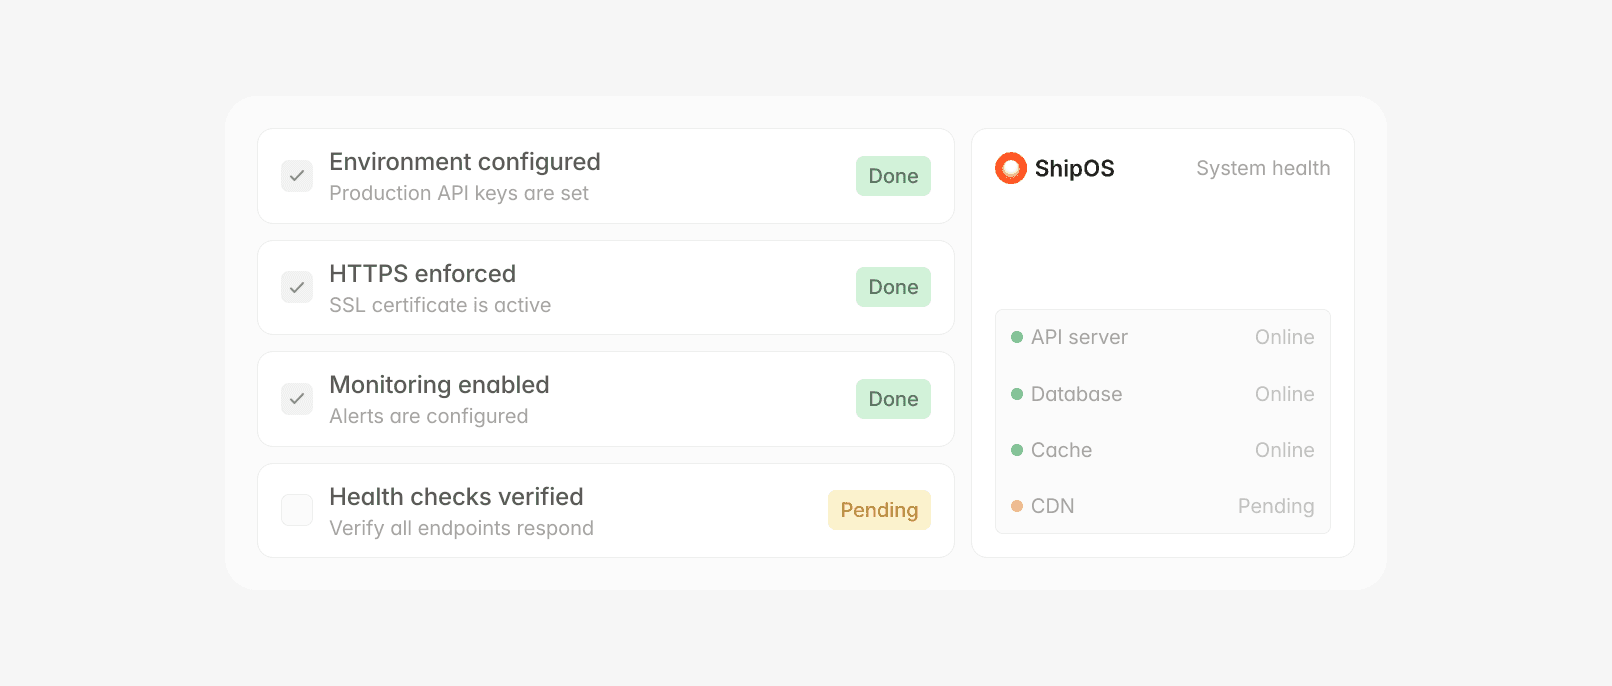Screen dimensions: 1612x686
Task: Select the 'Monitoring enabled' title
Action: 439,385
